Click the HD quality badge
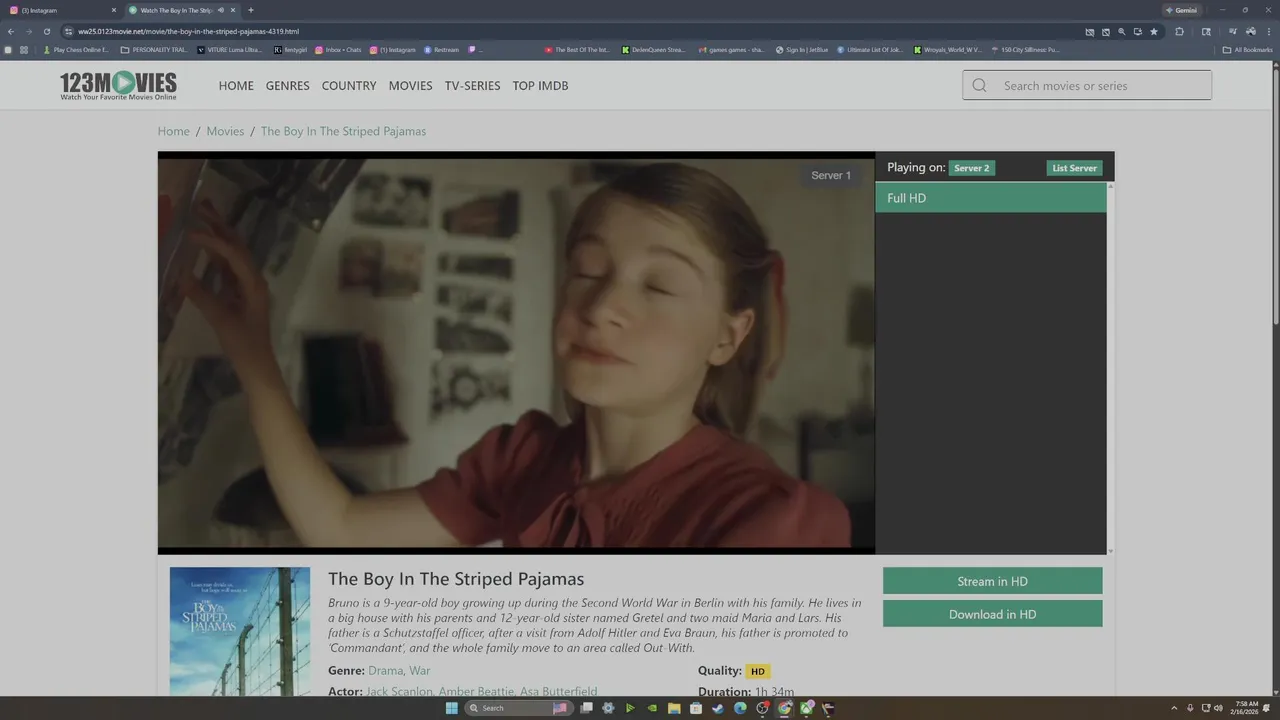 click(x=758, y=671)
